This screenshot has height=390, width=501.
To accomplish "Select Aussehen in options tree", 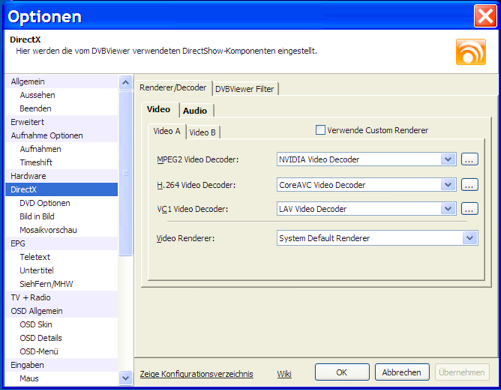I will 62,95.
